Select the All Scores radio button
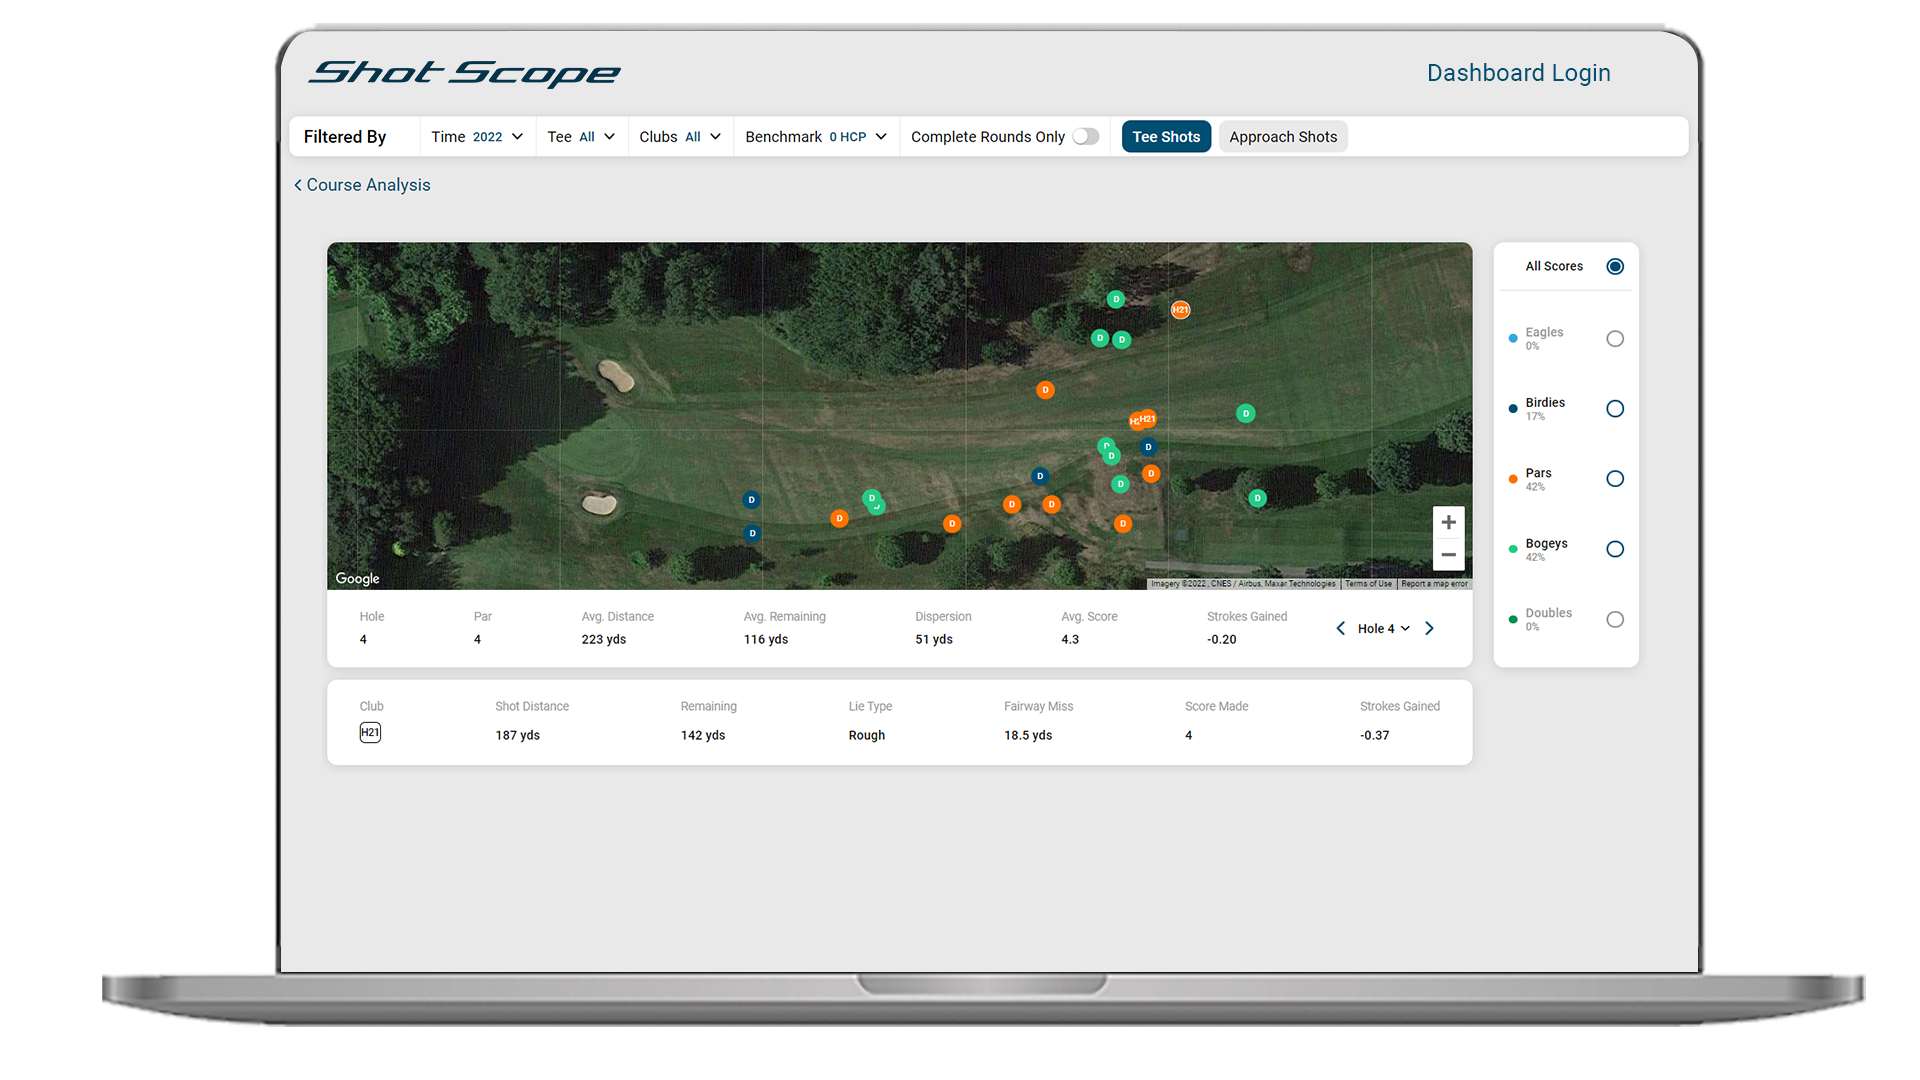Image resolution: width=1920 pixels, height=1080 pixels. click(1614, 266)
